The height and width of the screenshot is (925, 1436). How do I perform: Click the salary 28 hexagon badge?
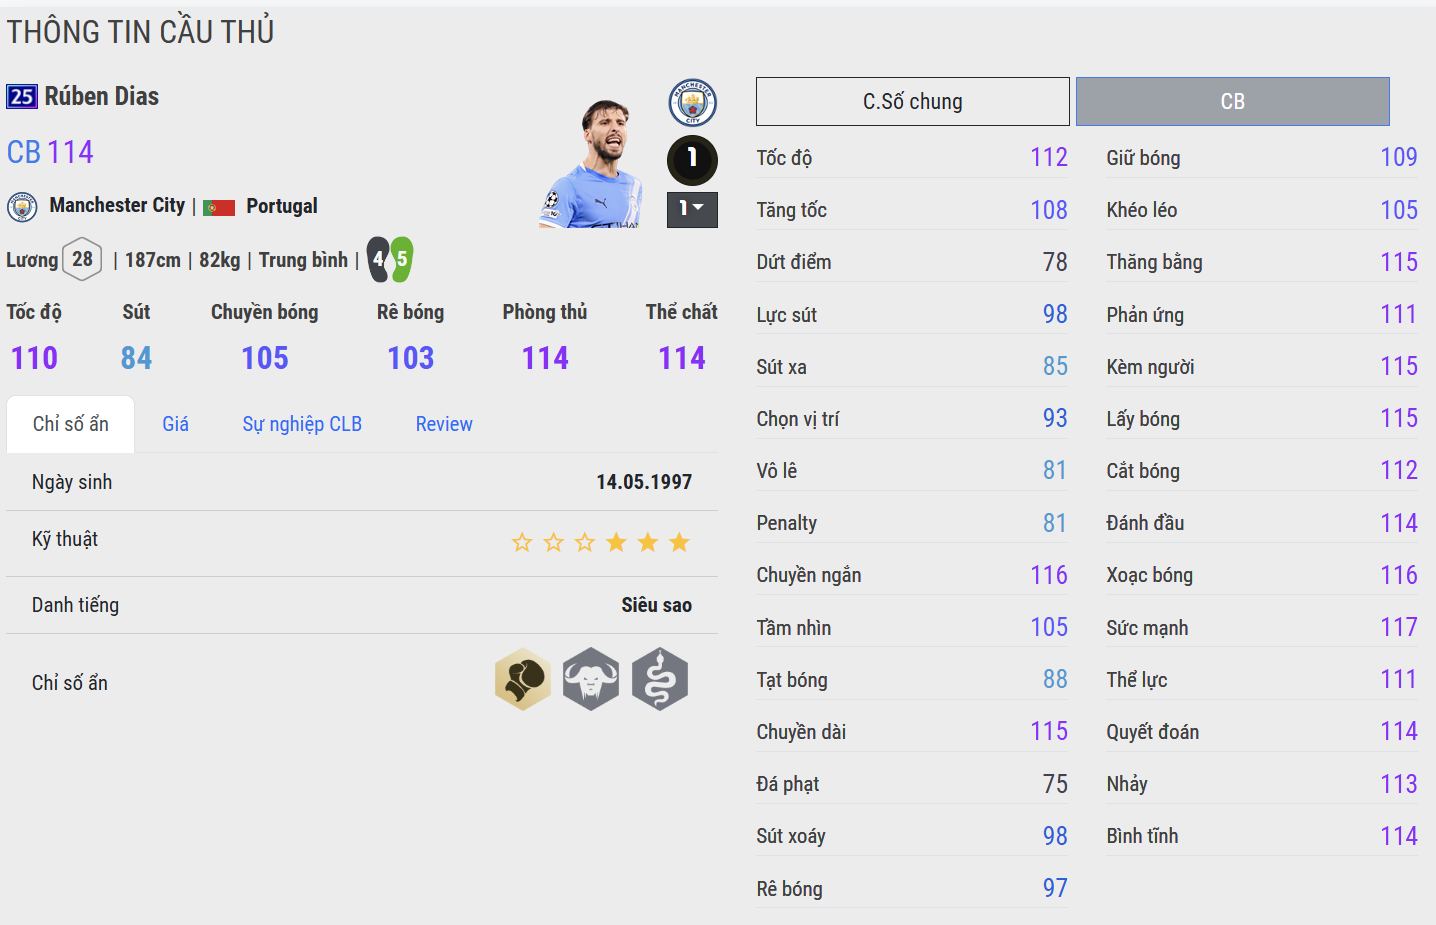pyautogui.click(x=82, y=260)
